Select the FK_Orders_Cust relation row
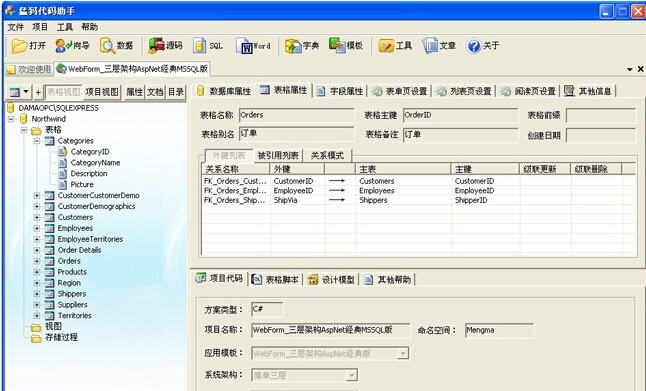The width and height of the screenshot is (646, 391). (418, 181)
